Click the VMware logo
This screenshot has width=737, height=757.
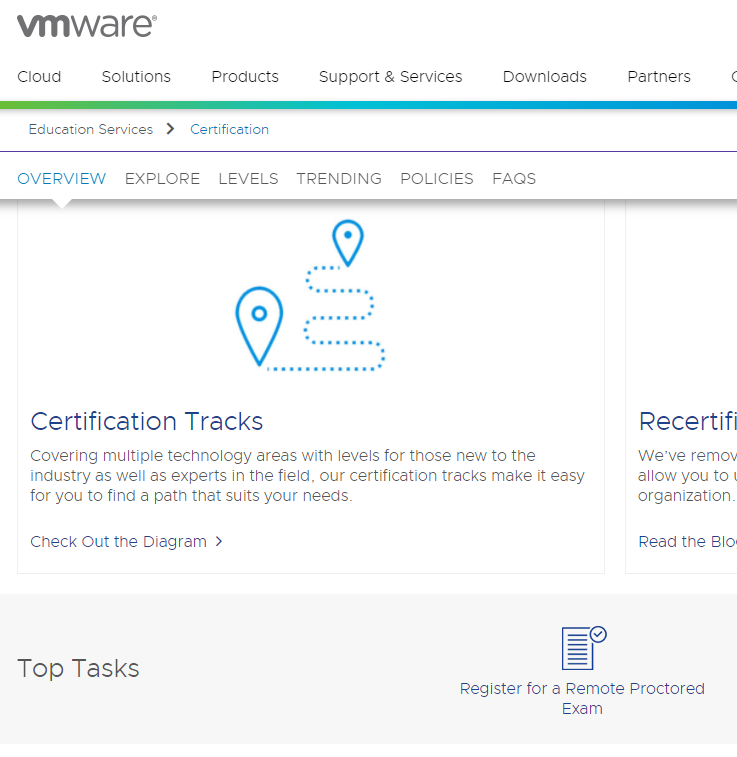tap(87, 26)
